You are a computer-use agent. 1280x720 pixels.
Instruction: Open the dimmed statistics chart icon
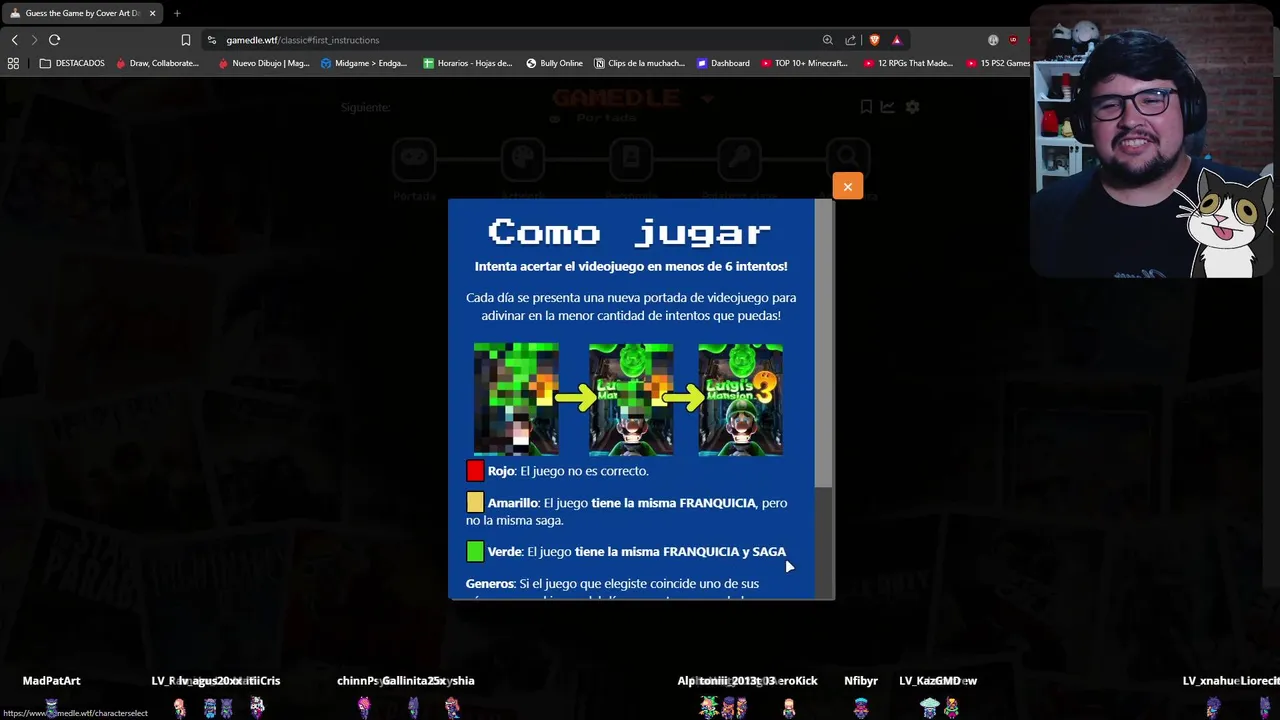888,107
